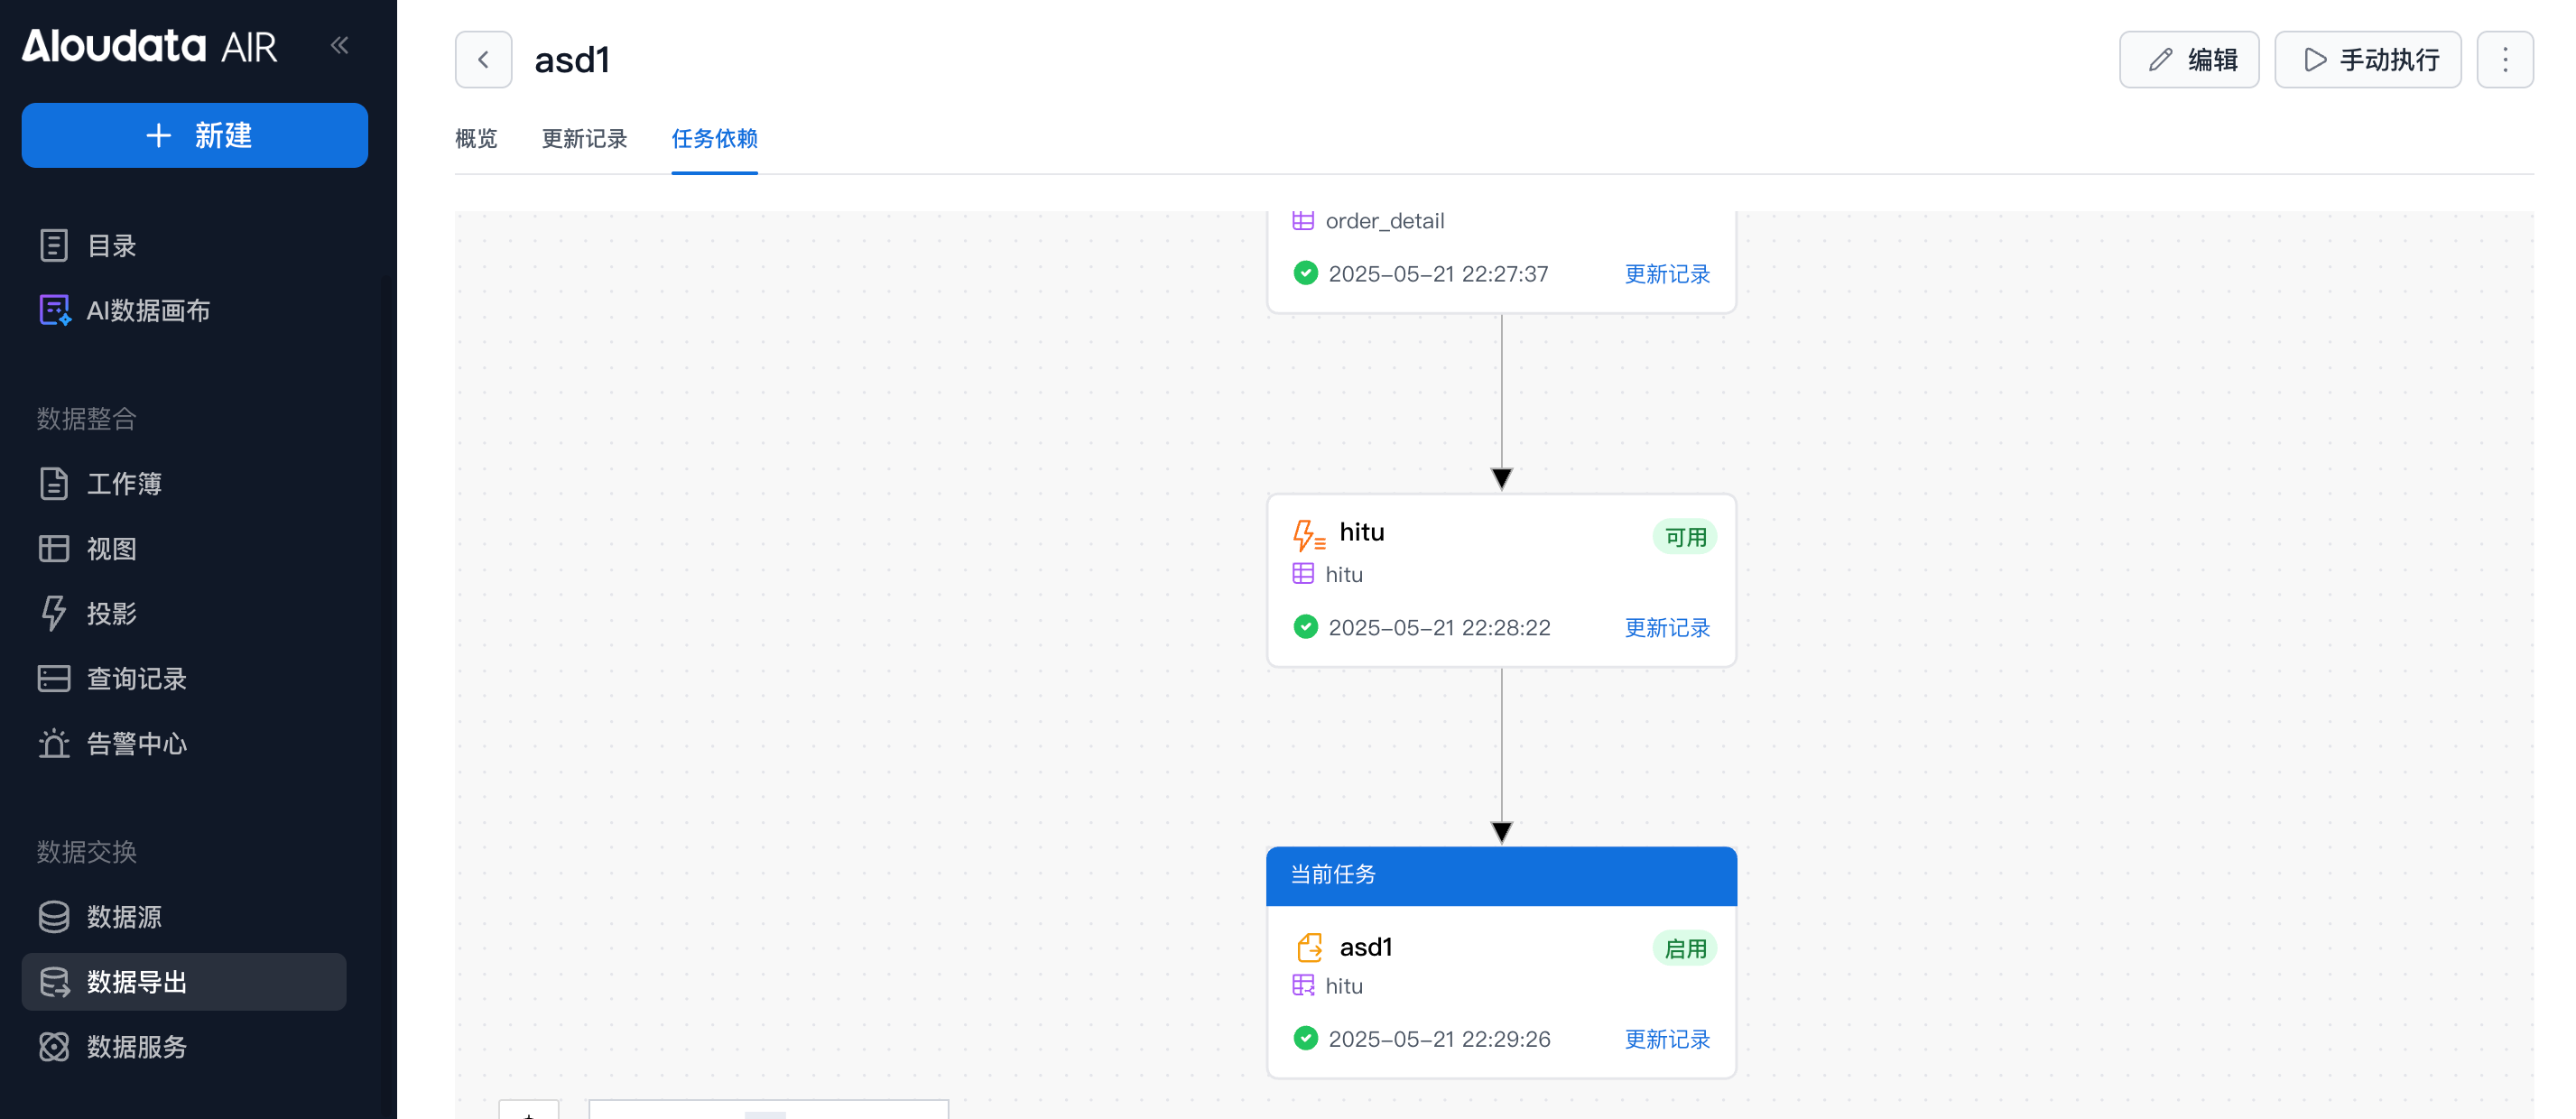Click the back arrow next to asd1
This screenshot has height=1119, width=2576.
click(483, 60)
